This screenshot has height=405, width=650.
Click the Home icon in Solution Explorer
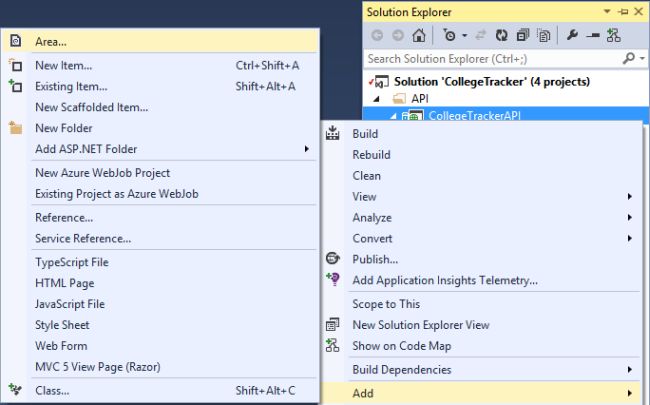tap(418, 36)
